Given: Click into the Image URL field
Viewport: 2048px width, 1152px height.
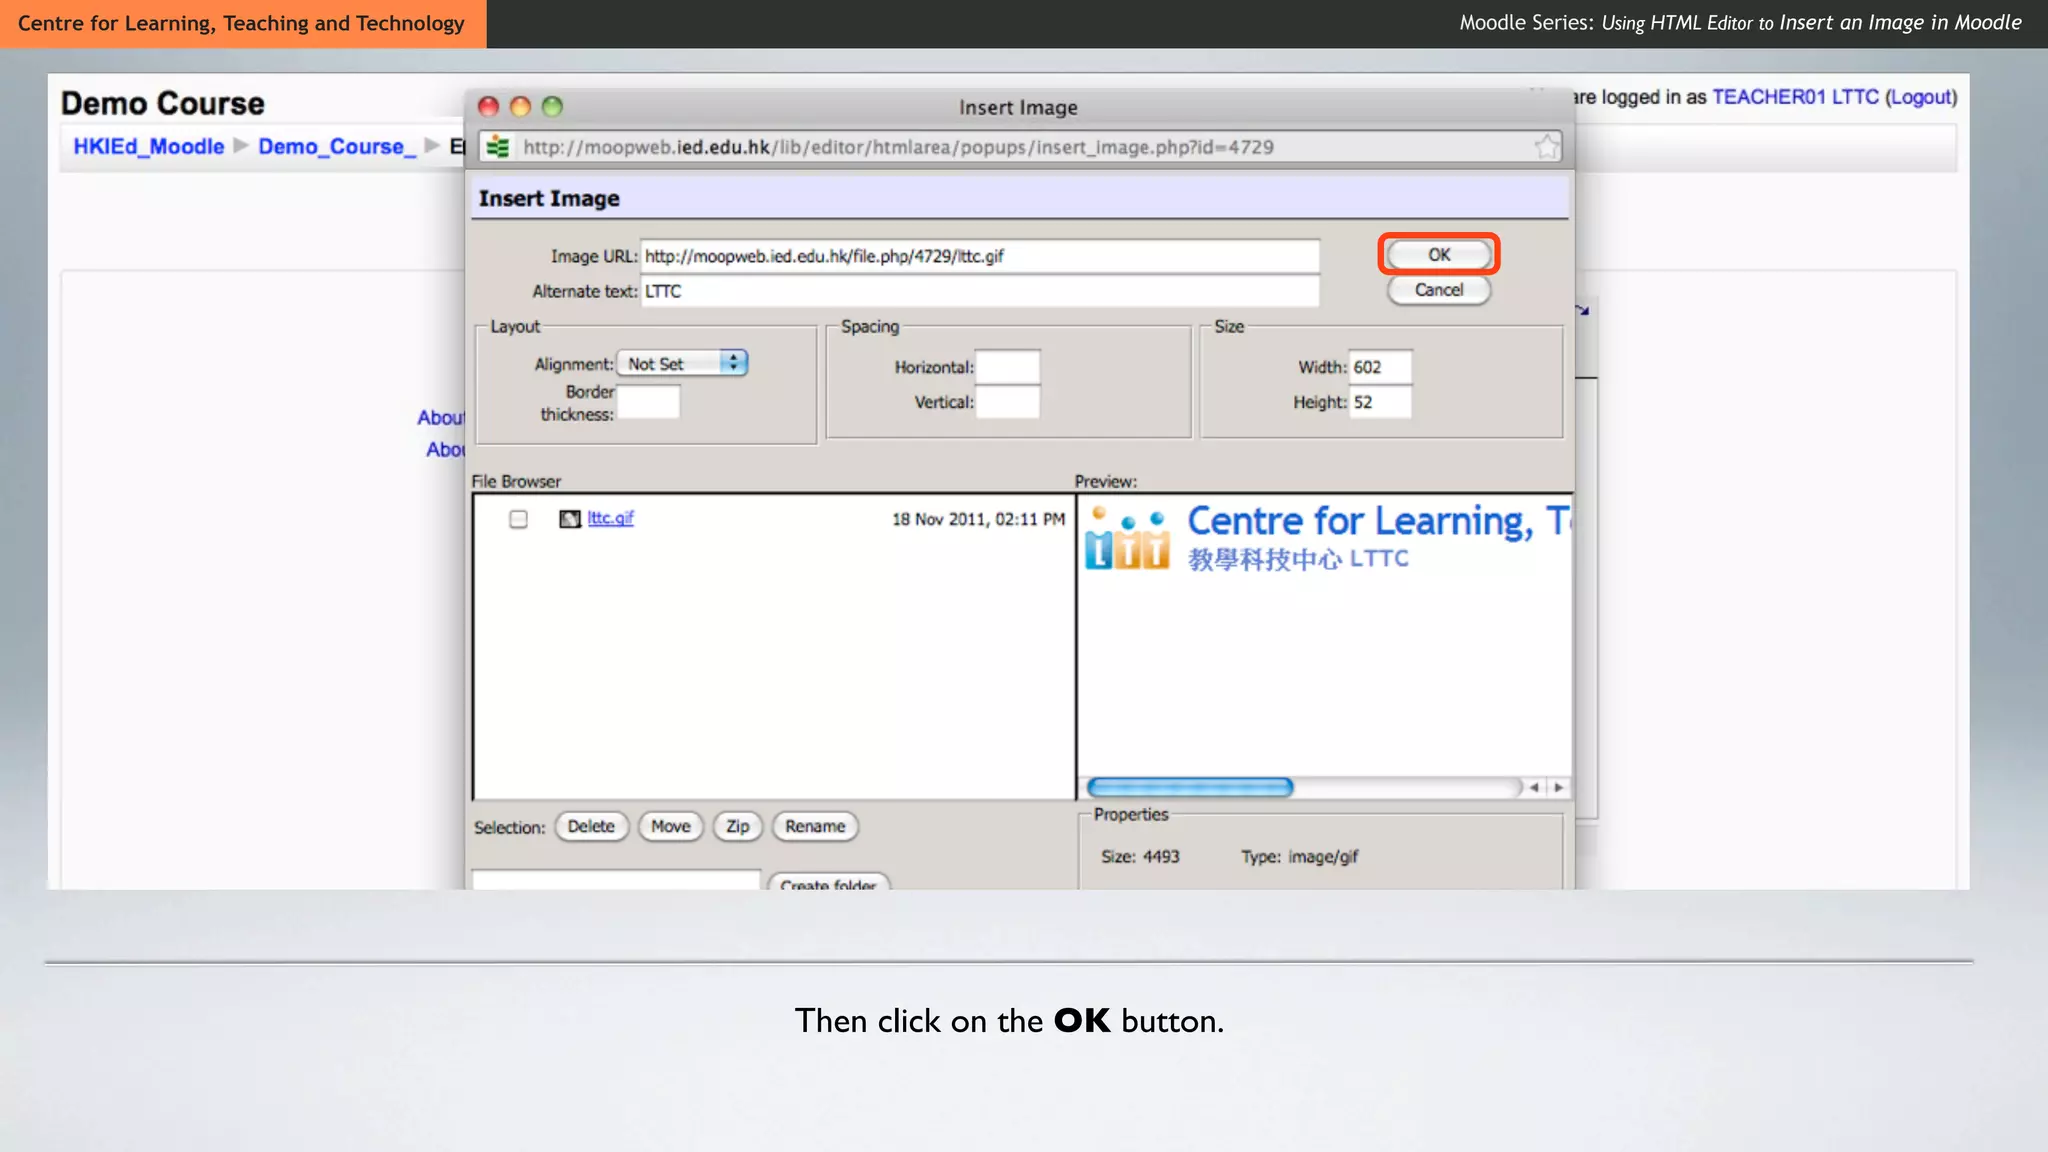Looking at the screenshot, I should (x=979, y=256).
